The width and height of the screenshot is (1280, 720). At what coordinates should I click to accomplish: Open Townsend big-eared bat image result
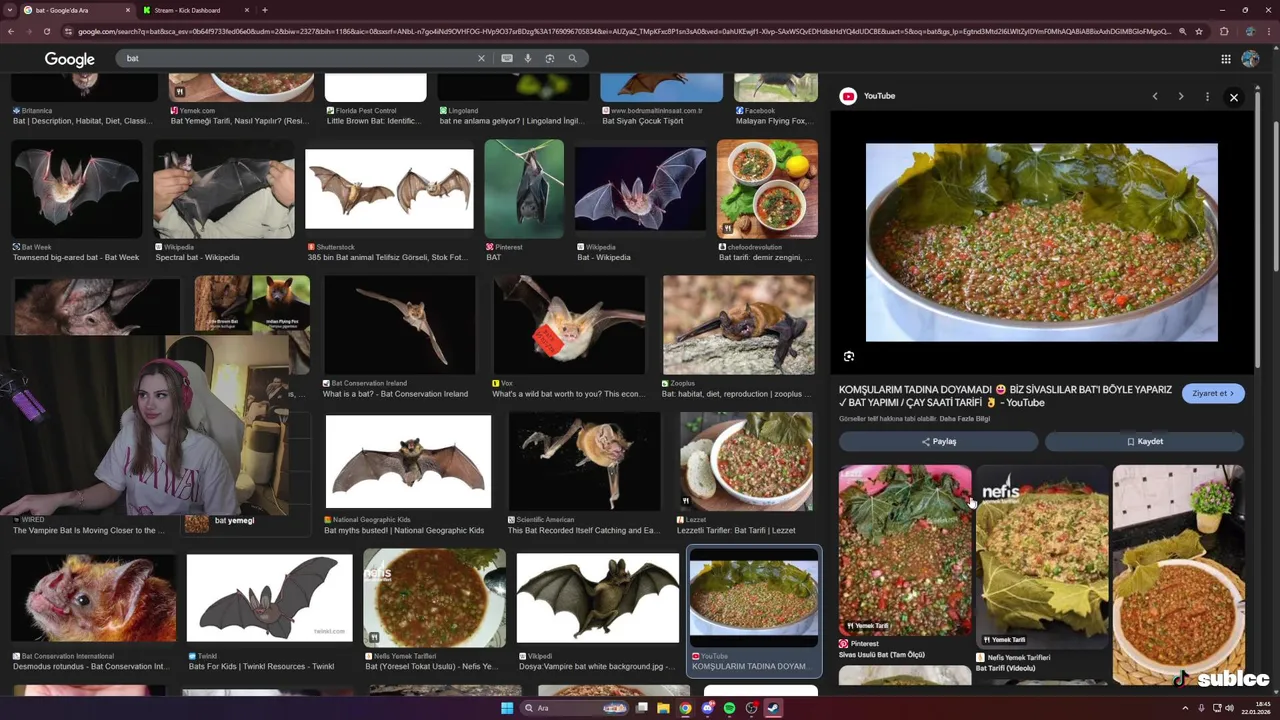(77, 189)
